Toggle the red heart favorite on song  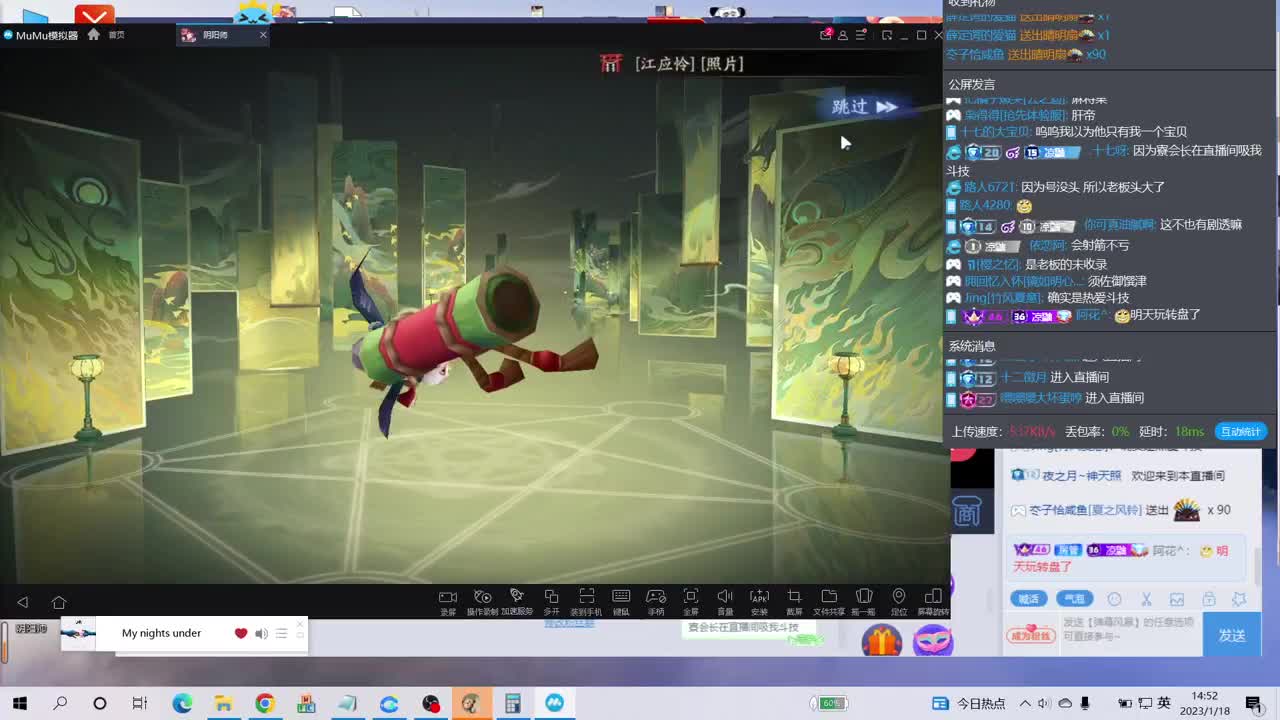tap(241, 633)
